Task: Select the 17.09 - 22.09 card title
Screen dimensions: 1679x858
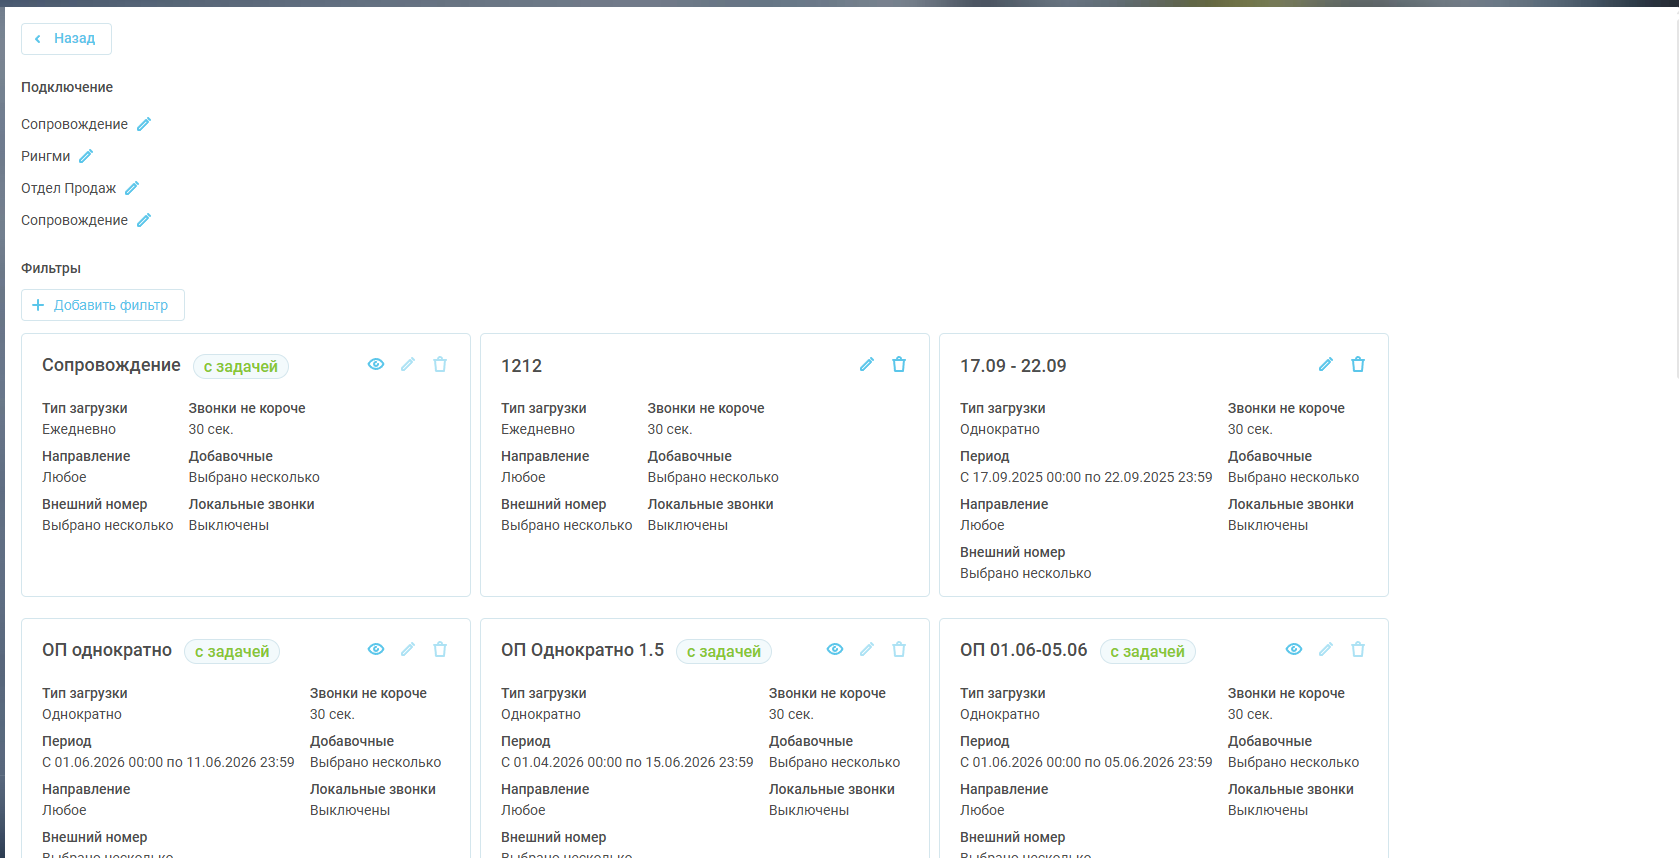Action: pyautogui.click(x=1013, y=366)
